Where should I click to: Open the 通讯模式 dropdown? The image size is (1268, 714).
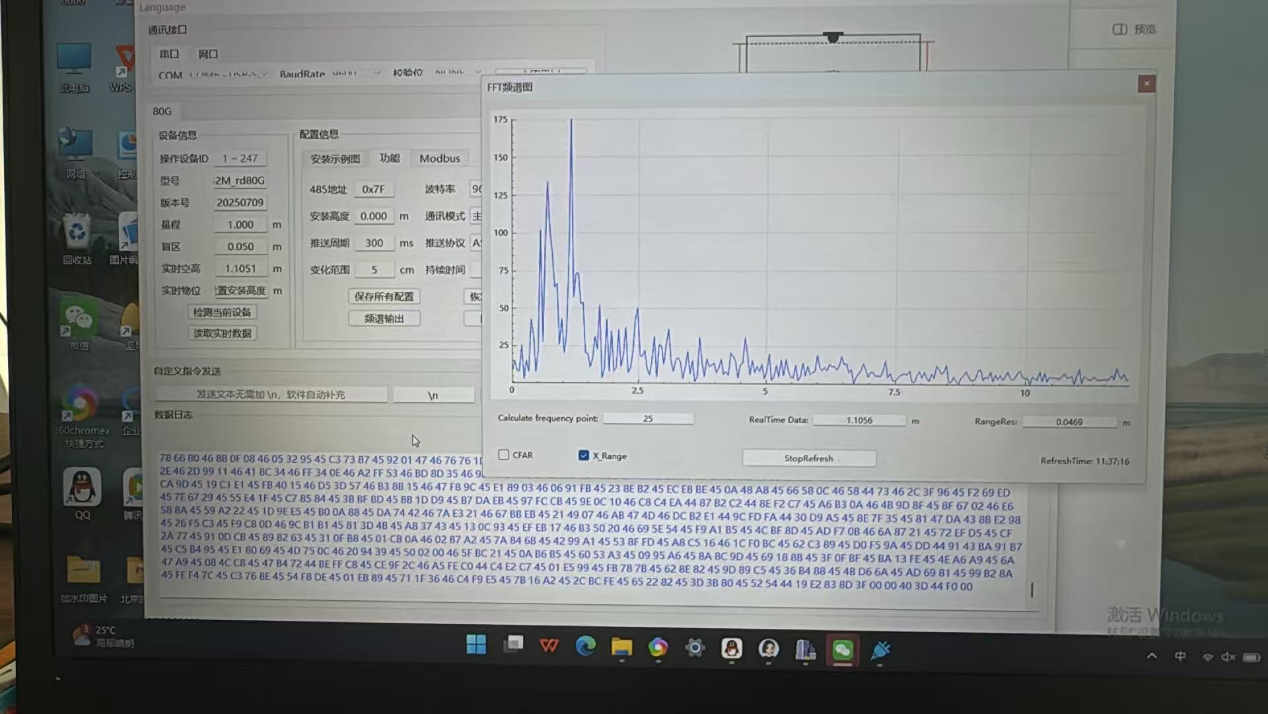(476, 216)
